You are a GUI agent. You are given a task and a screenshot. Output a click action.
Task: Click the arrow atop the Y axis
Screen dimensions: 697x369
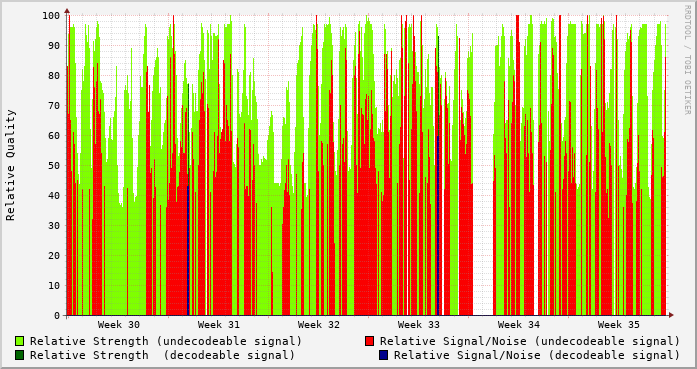pyautogui.click(x=67, y=10)
